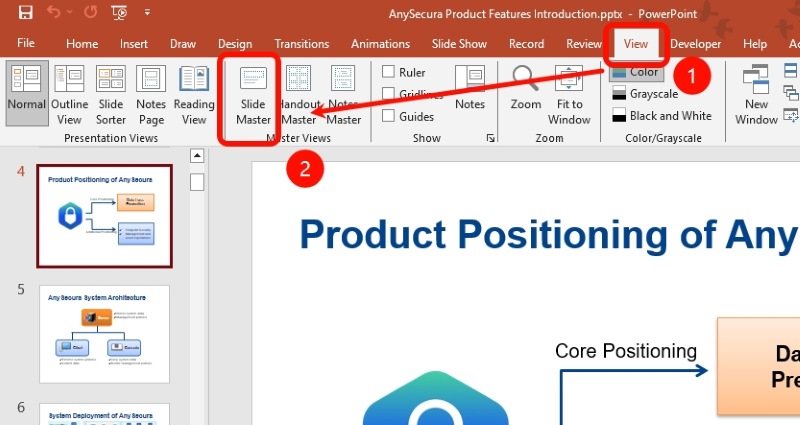Open the File menu
The height and width of the screenshot is (425, 800).
coord(26,43)
